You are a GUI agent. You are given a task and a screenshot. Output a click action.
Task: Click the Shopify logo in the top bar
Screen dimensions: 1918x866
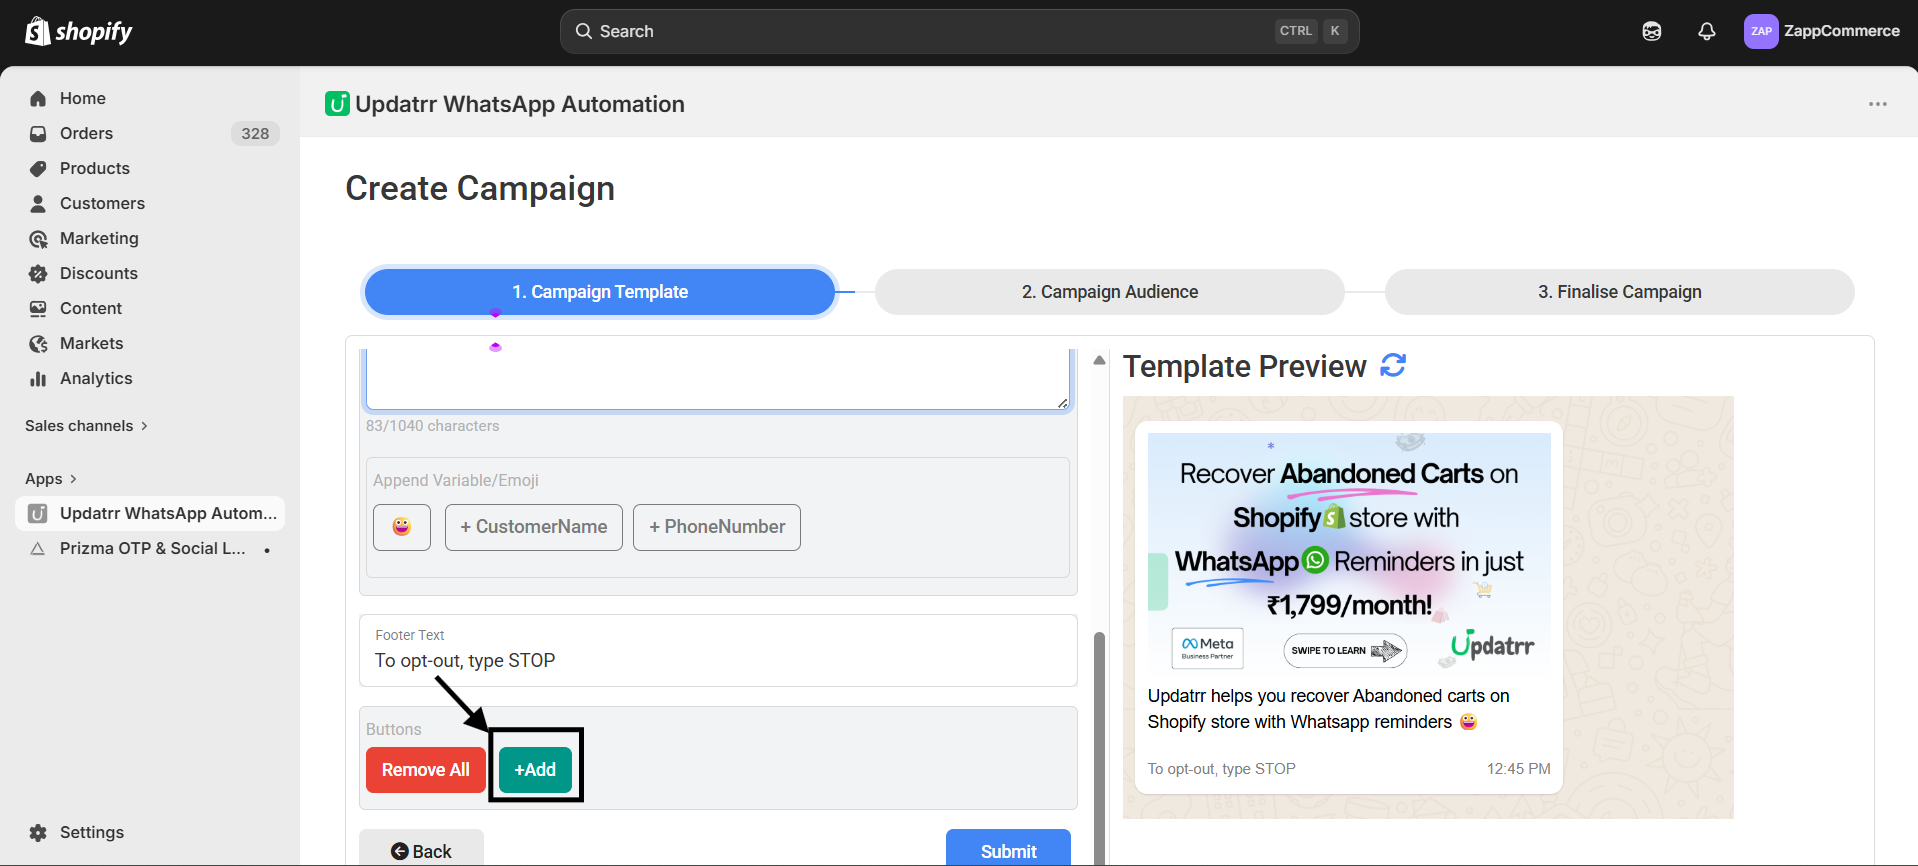(79, 32)
